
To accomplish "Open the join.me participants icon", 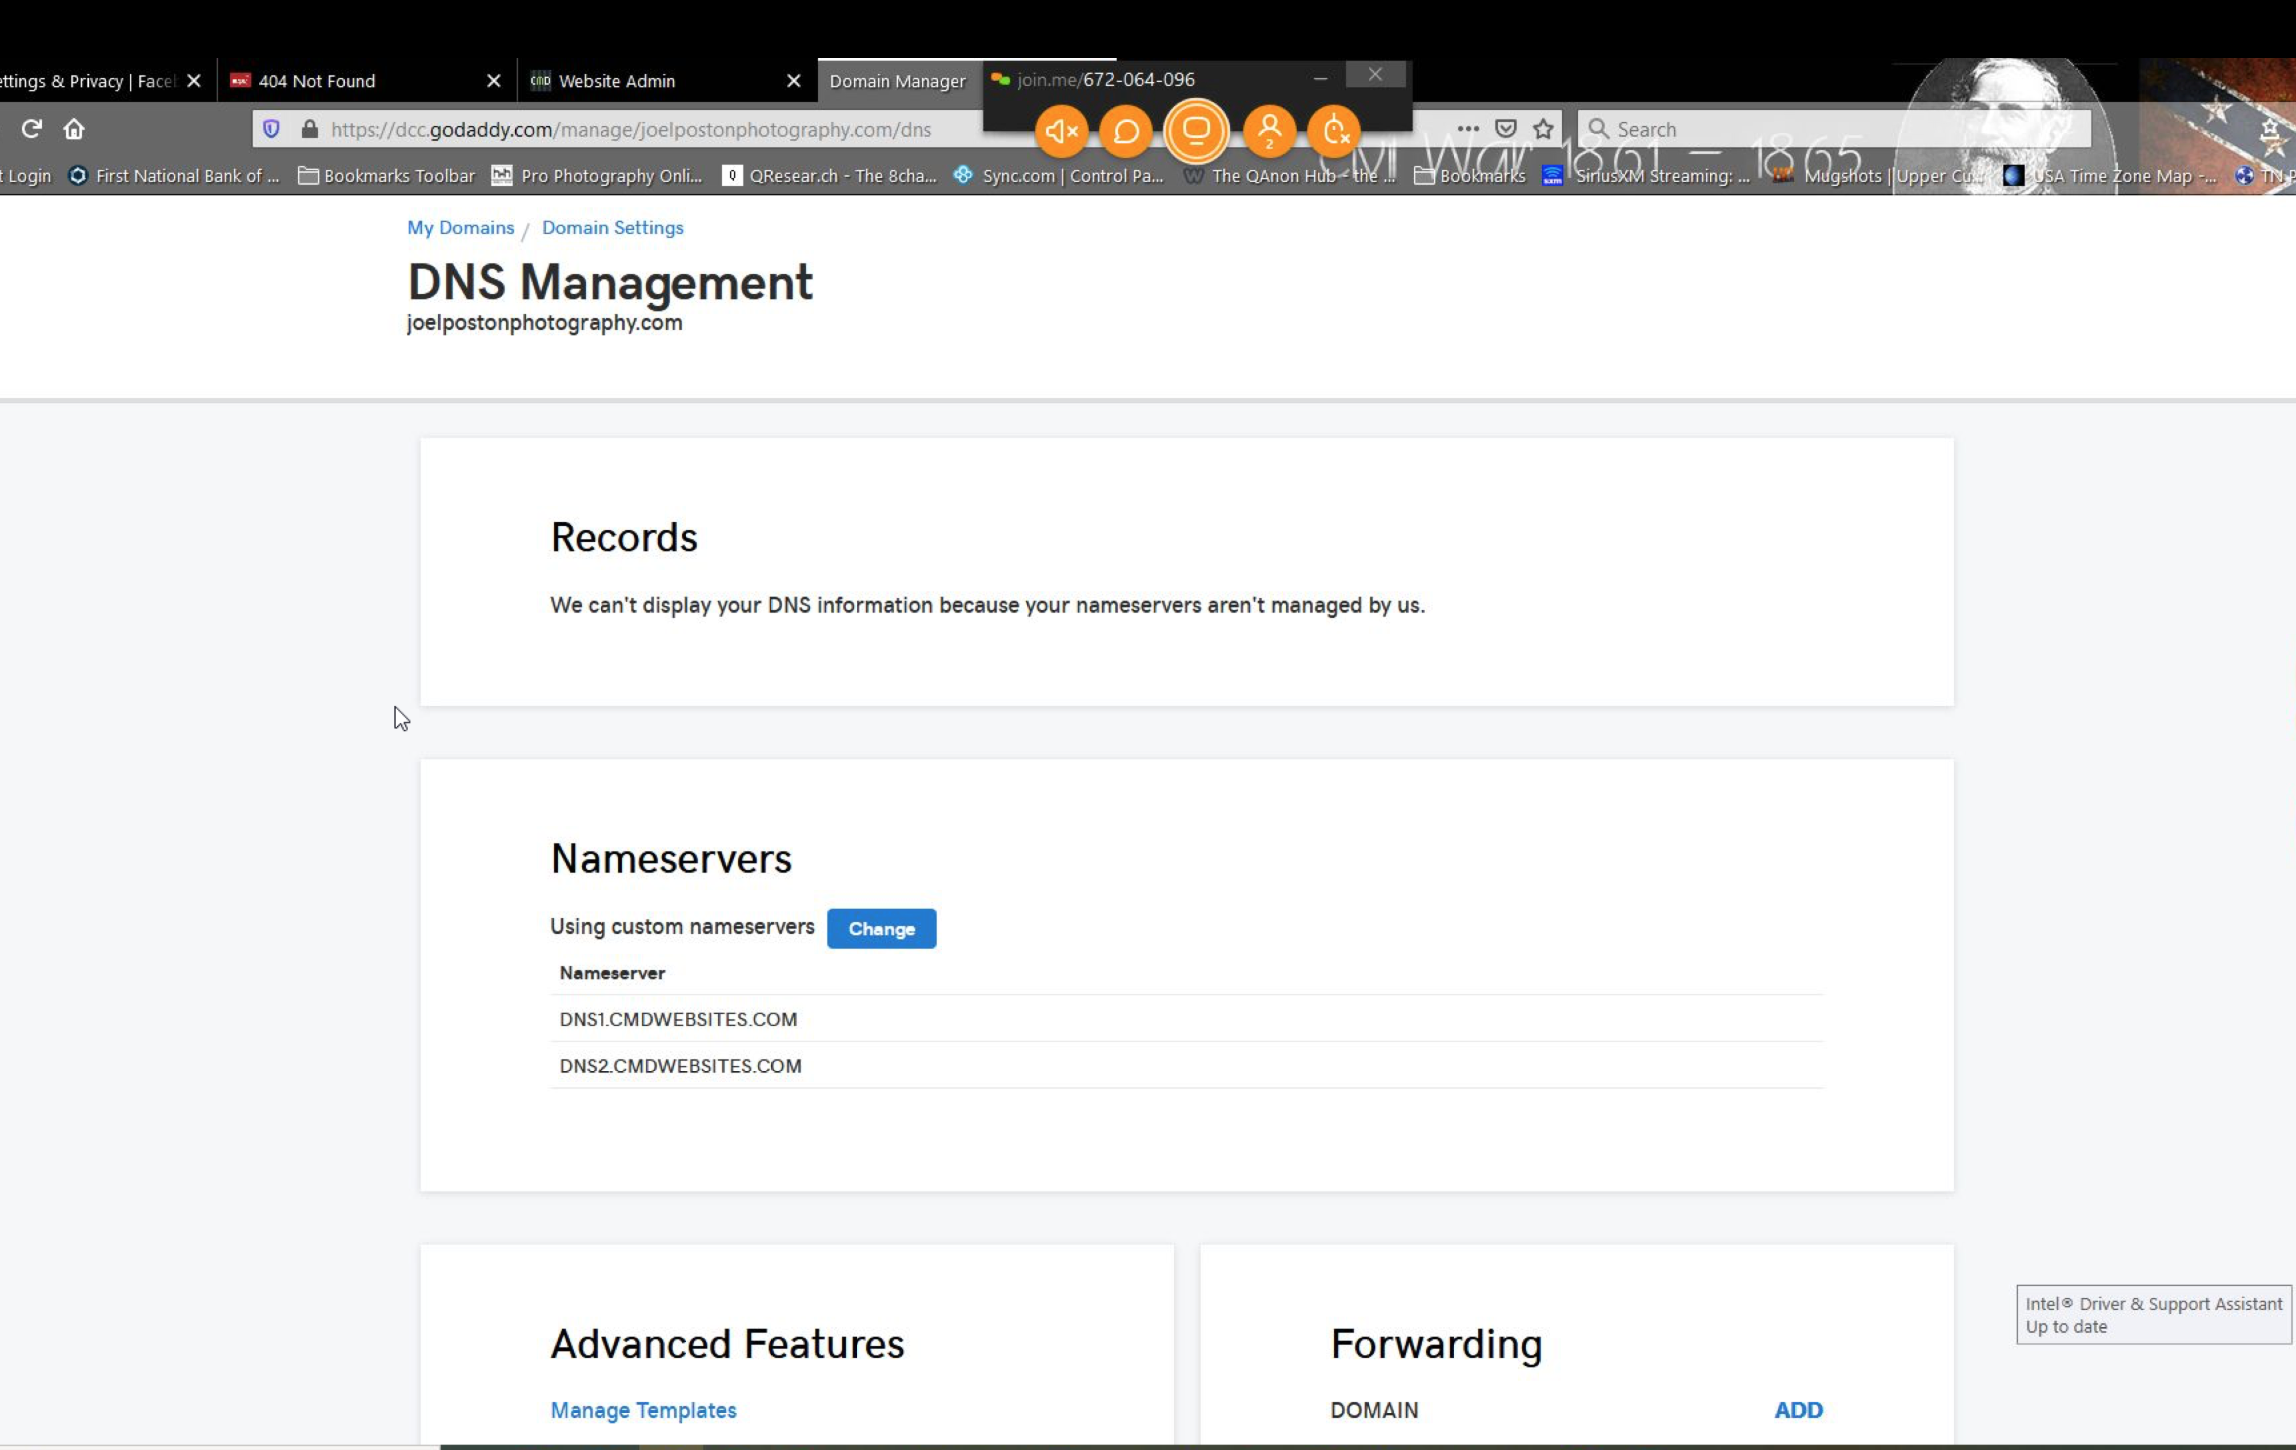I will 1269,131.
